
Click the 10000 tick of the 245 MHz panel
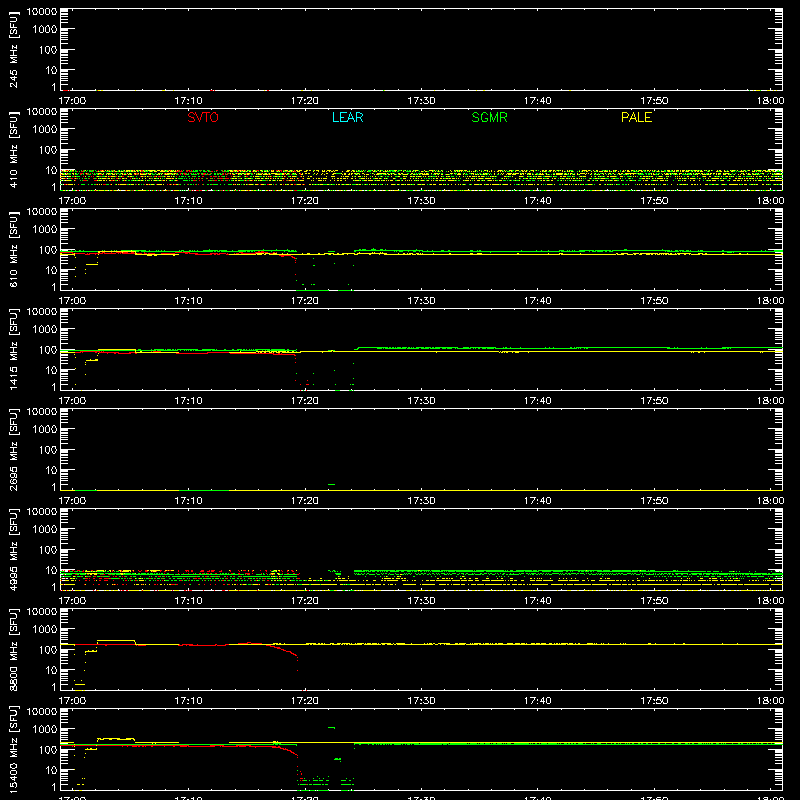pos(42,12)
